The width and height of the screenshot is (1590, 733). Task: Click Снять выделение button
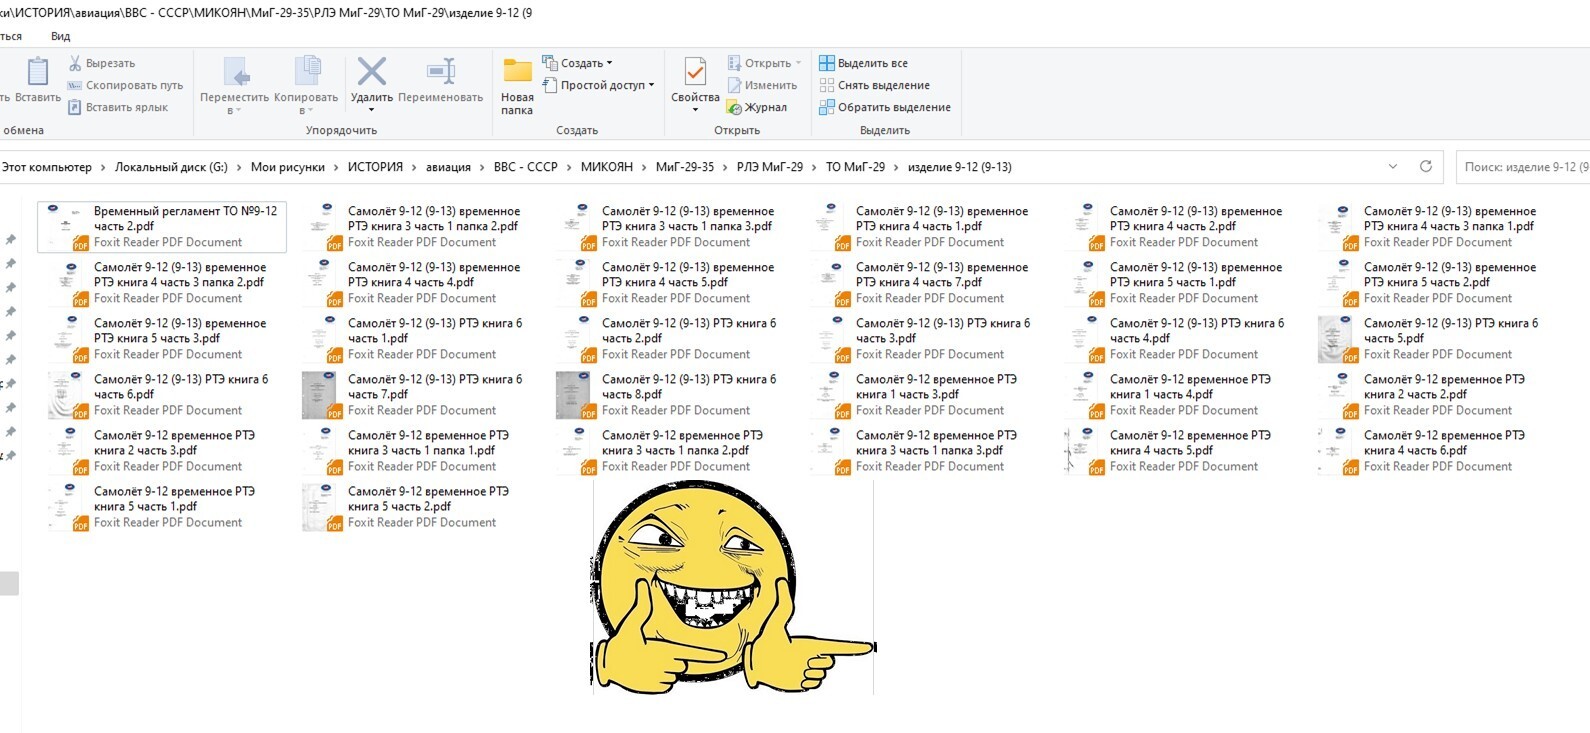(874, 85)
